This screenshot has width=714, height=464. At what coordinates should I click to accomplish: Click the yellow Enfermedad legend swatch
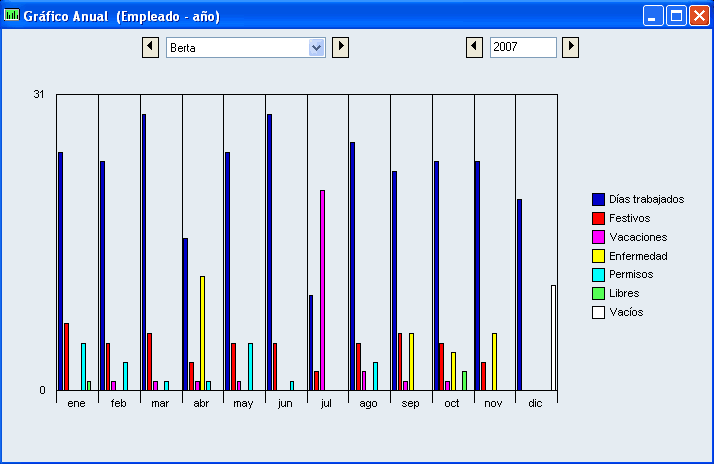coord(598,256)
